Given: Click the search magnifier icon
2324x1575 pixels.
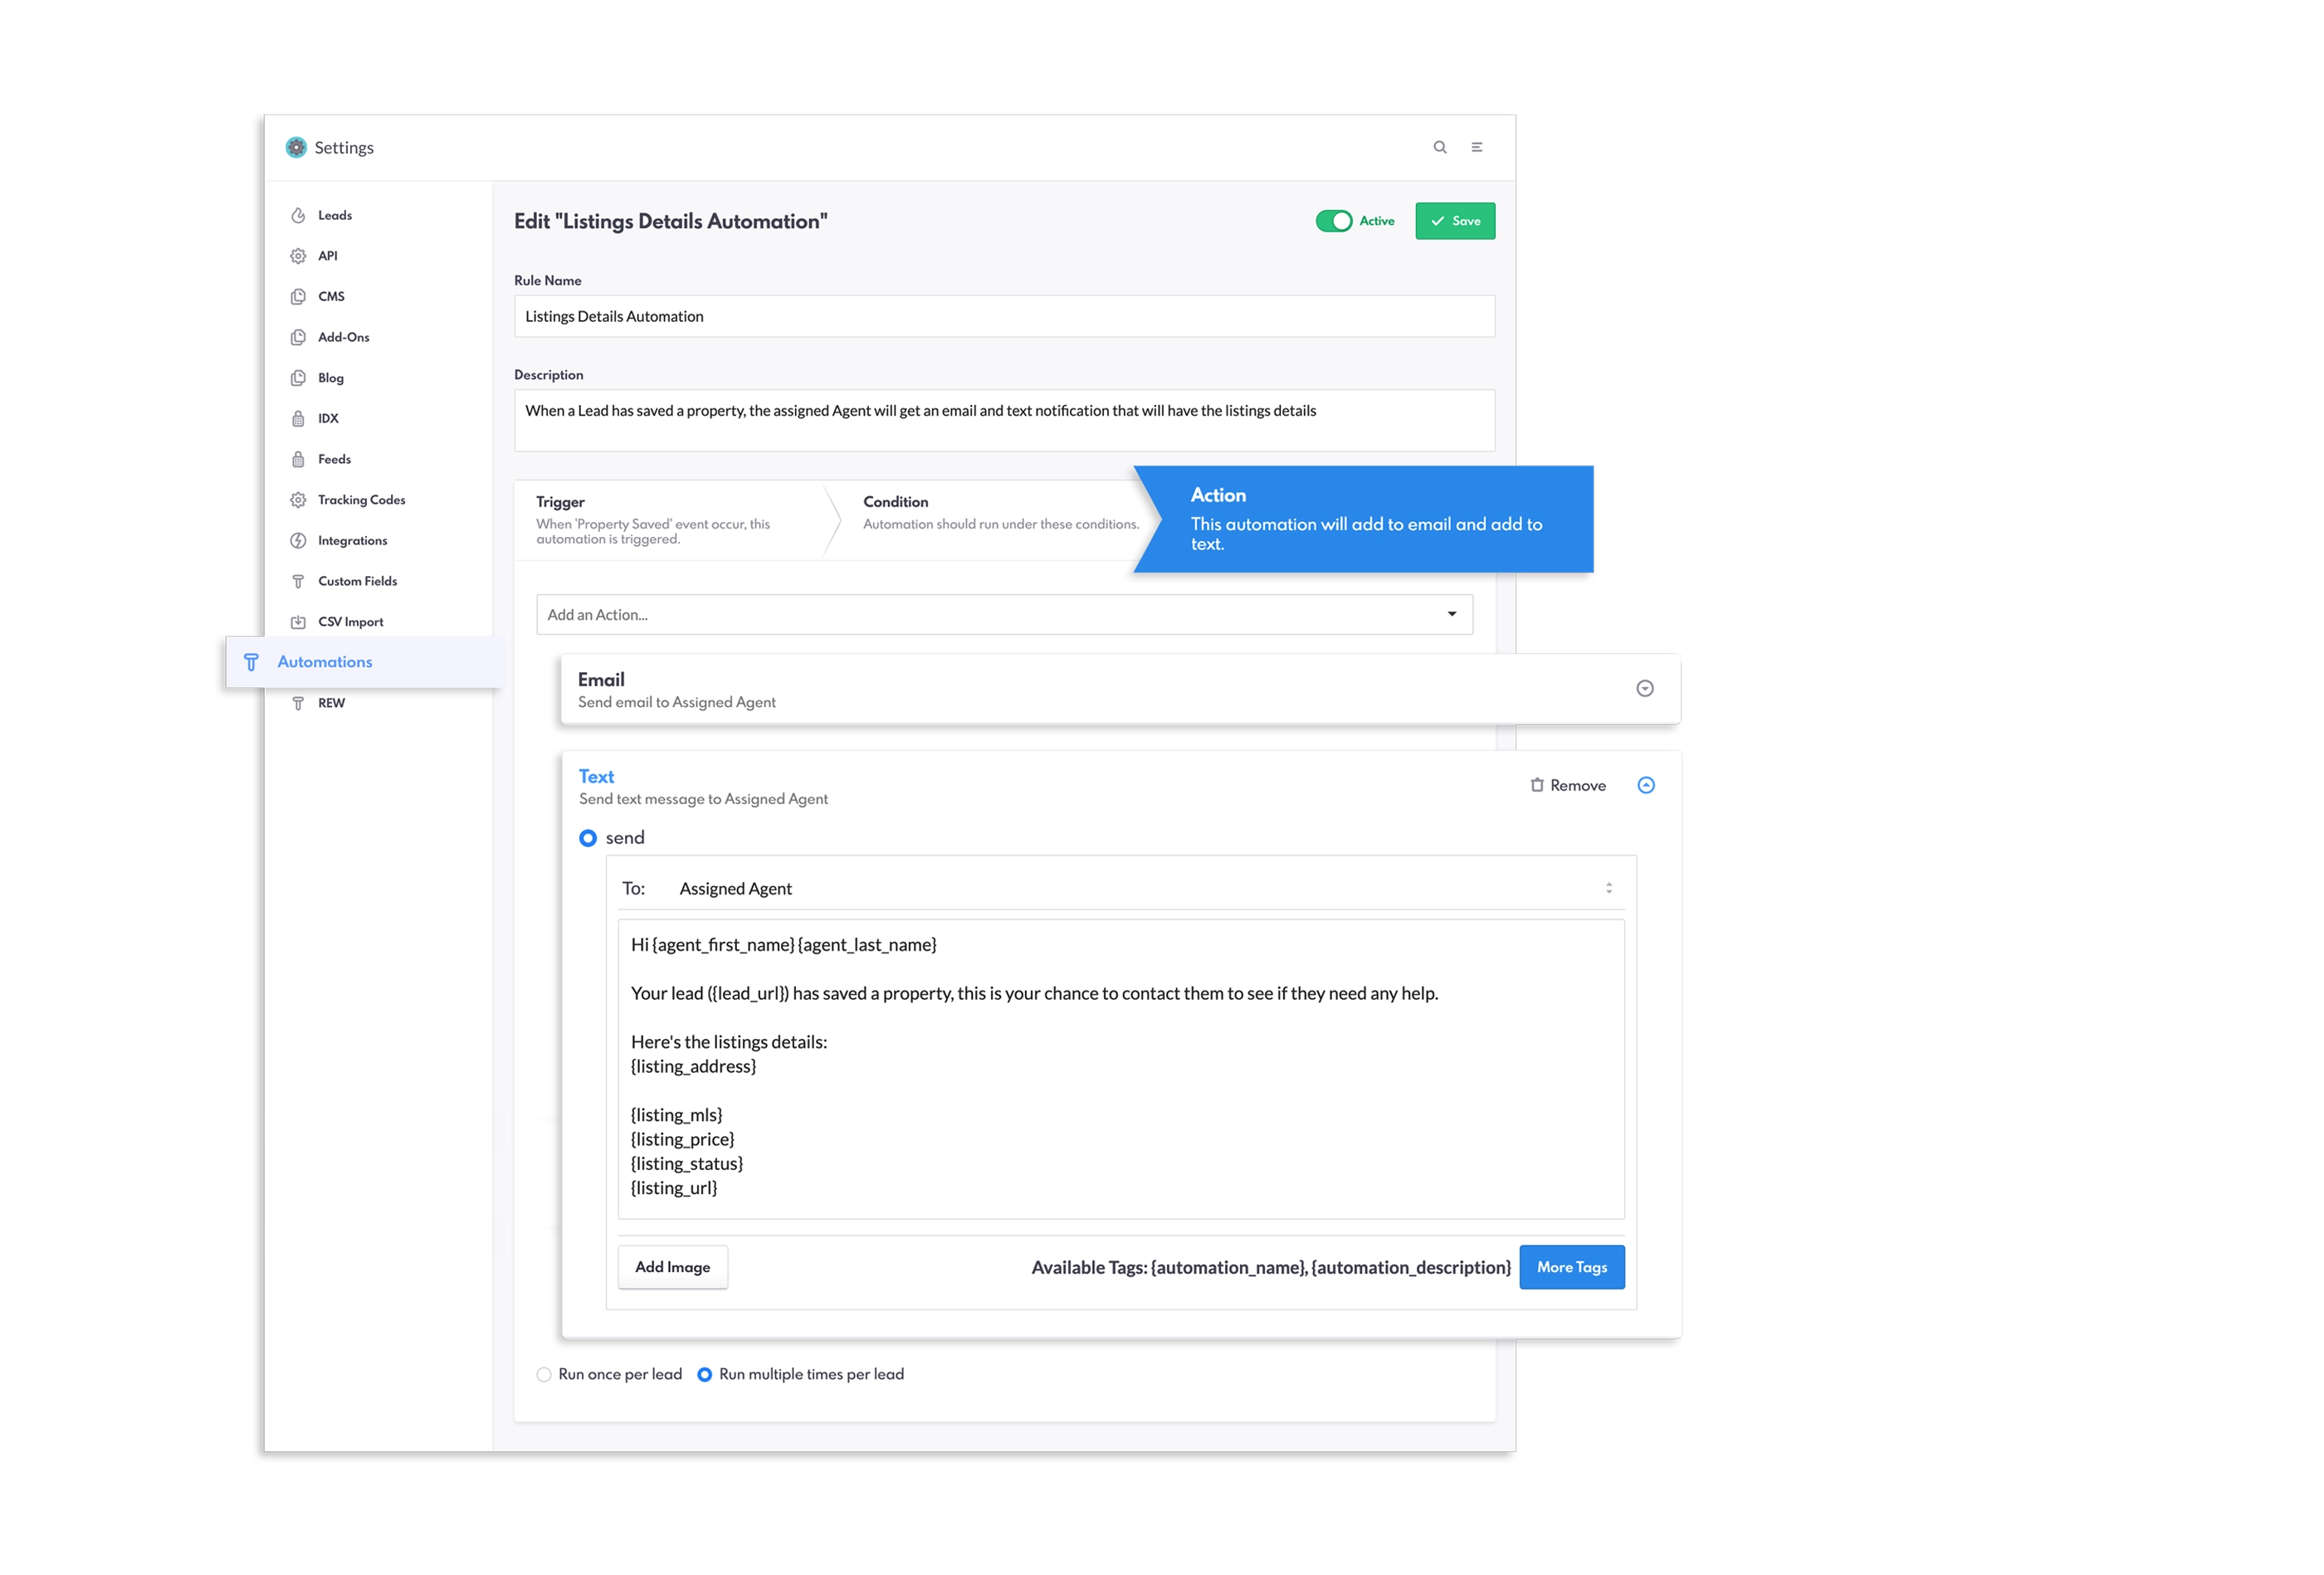Looking at the screenshot, I should click(x=1440, y=147).
